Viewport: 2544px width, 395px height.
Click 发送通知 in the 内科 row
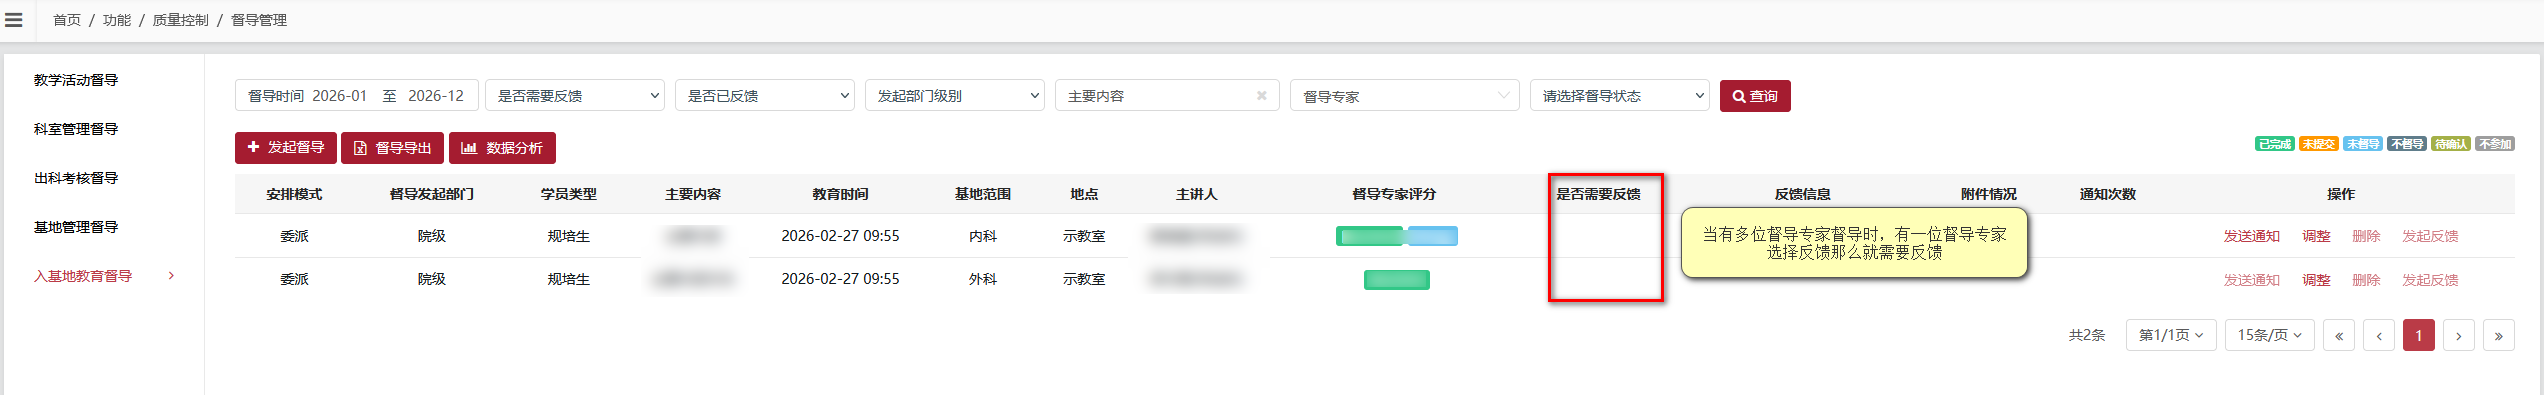point(2251,236)
